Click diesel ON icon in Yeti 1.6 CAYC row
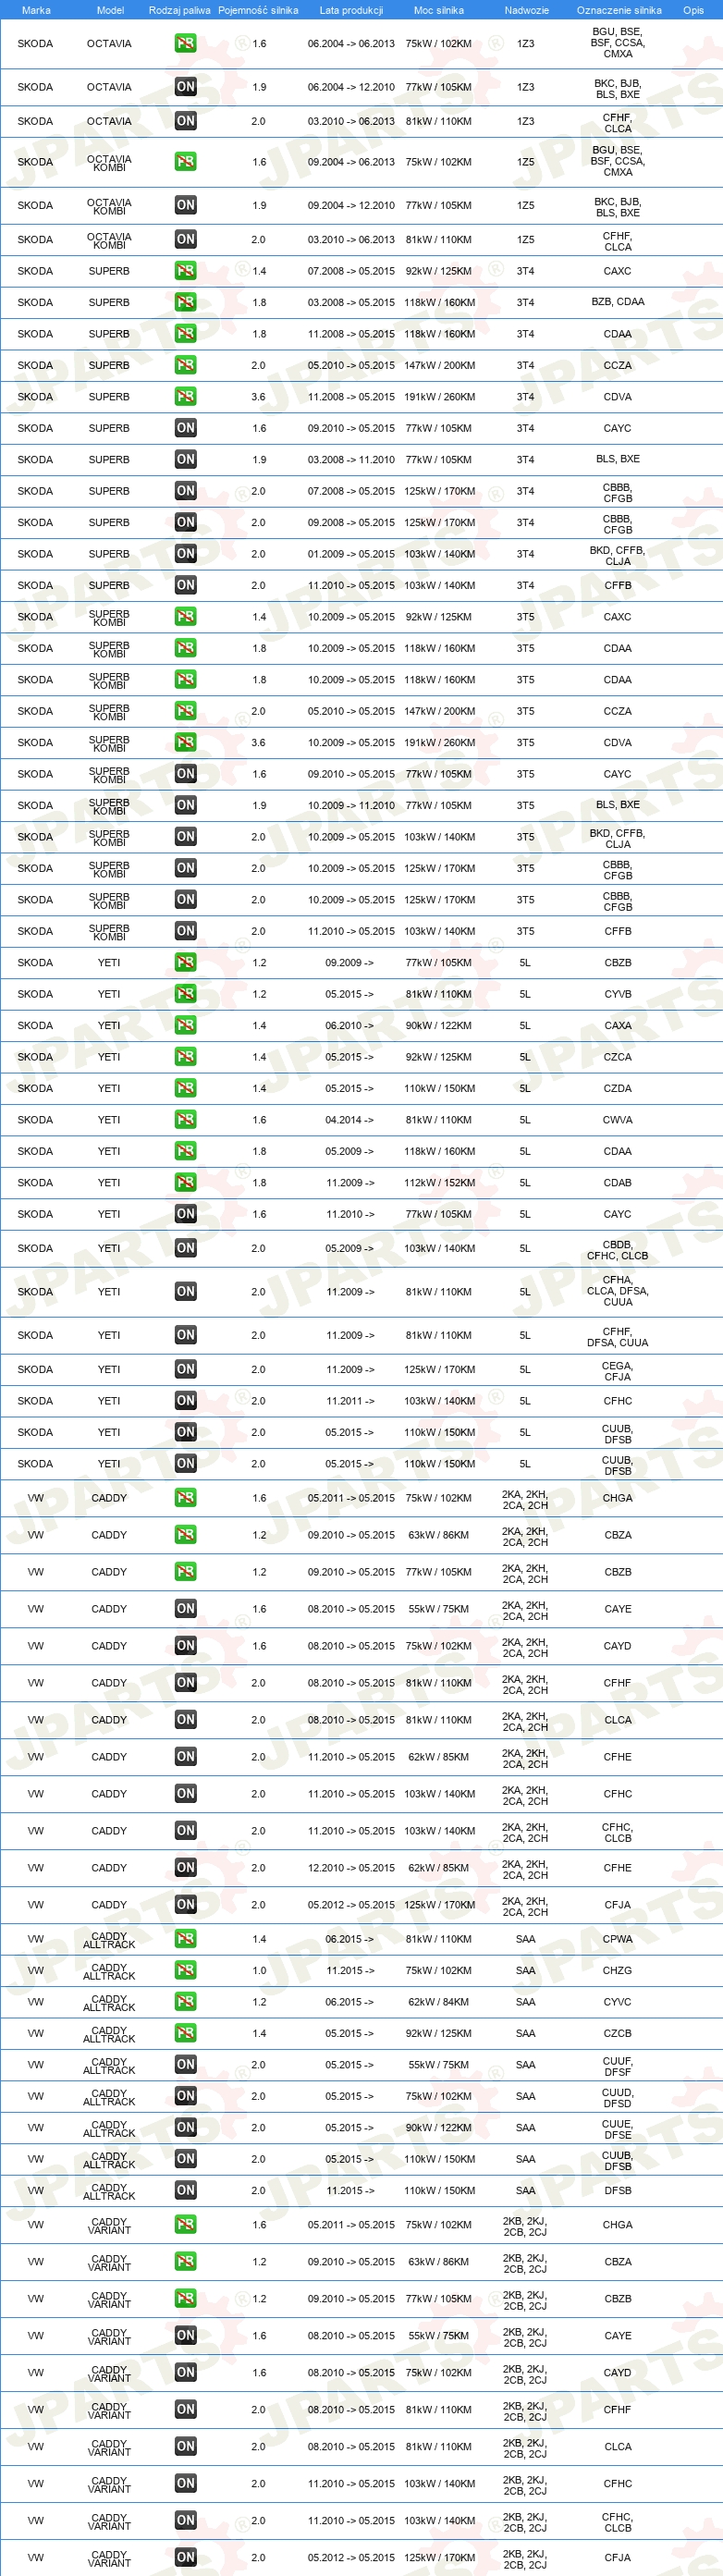 185,1214
